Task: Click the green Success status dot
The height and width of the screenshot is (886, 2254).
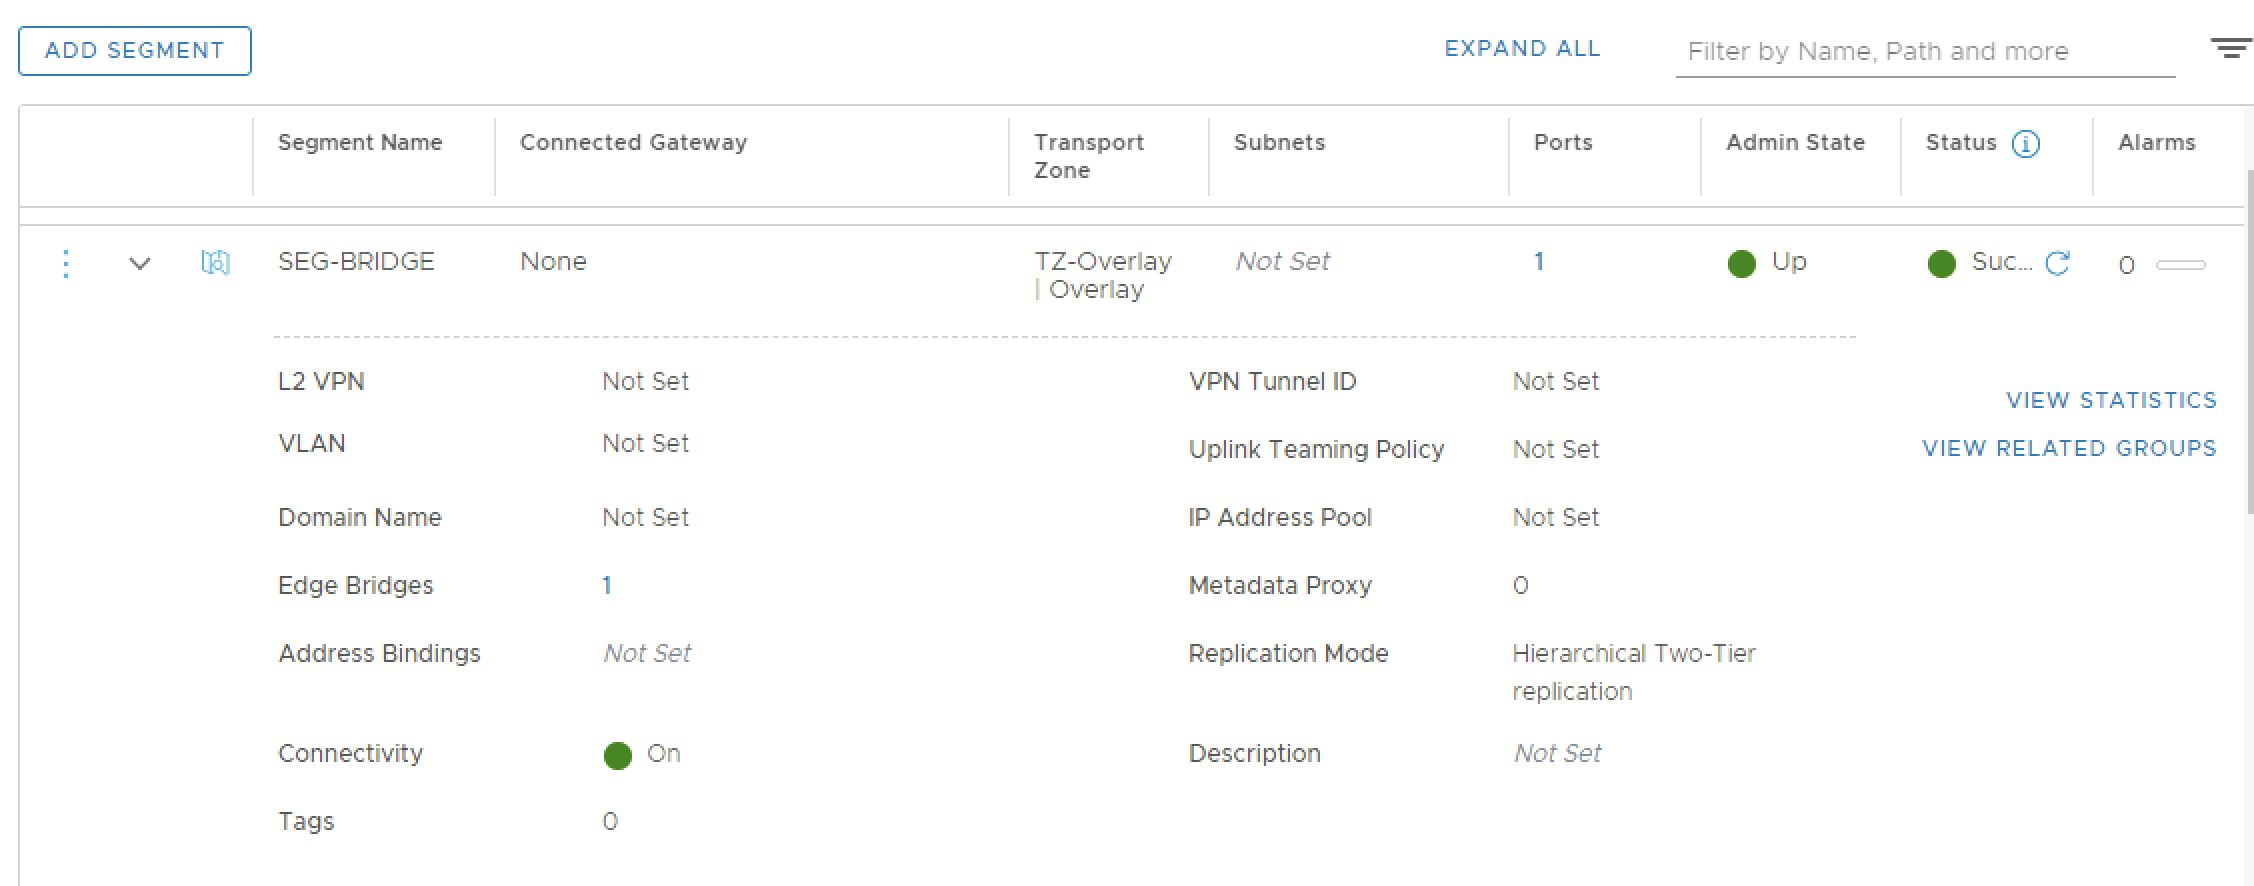Action: pyautogui.click(x=1941, y=264)
